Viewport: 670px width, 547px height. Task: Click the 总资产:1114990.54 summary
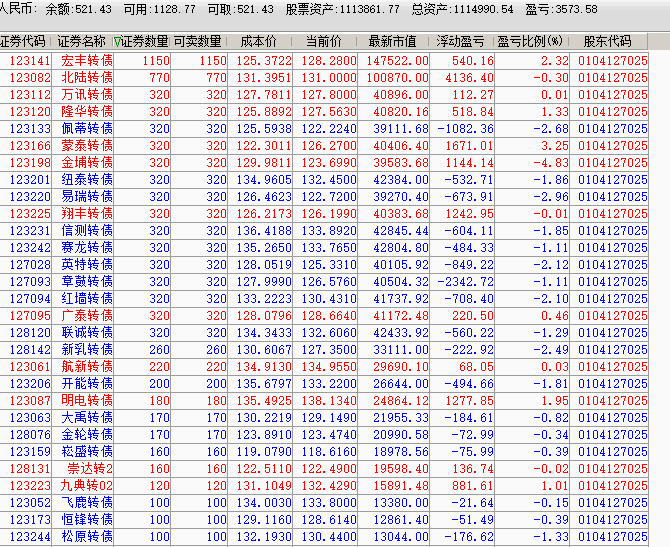click(x=462, y=9)
